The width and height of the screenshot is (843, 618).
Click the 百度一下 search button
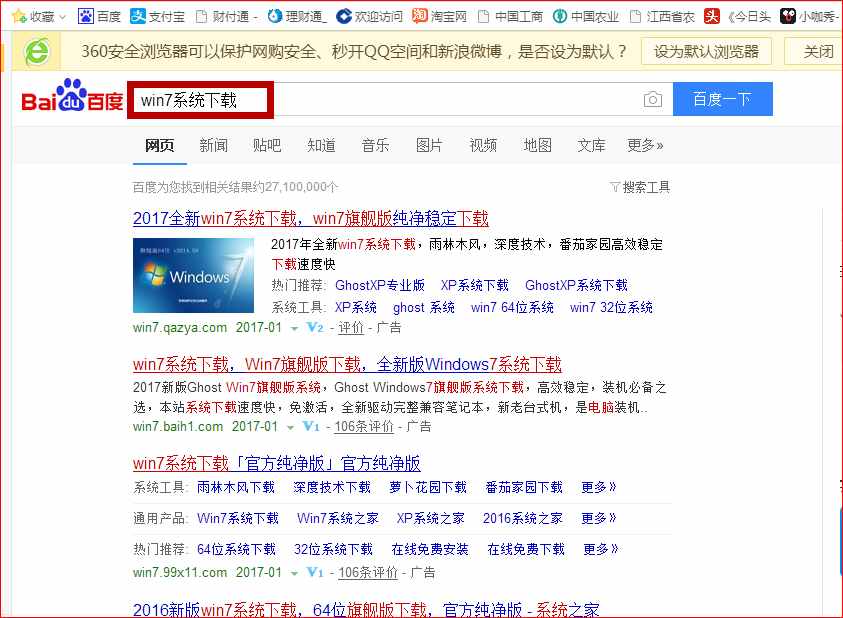[723, 99]
